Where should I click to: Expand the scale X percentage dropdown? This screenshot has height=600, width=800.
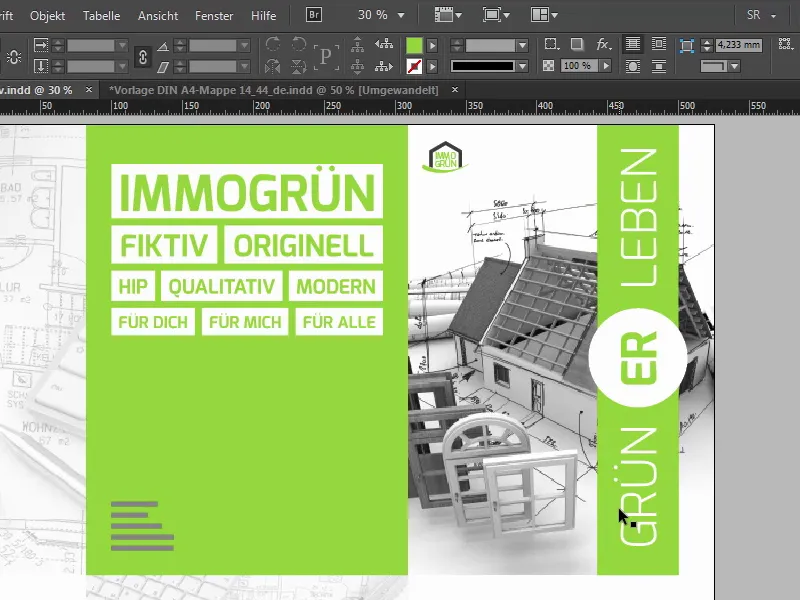122,45
